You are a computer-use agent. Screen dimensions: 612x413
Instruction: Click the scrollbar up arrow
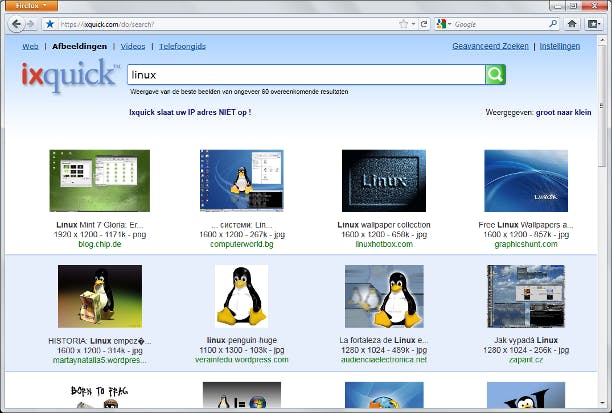click(601, 38)
